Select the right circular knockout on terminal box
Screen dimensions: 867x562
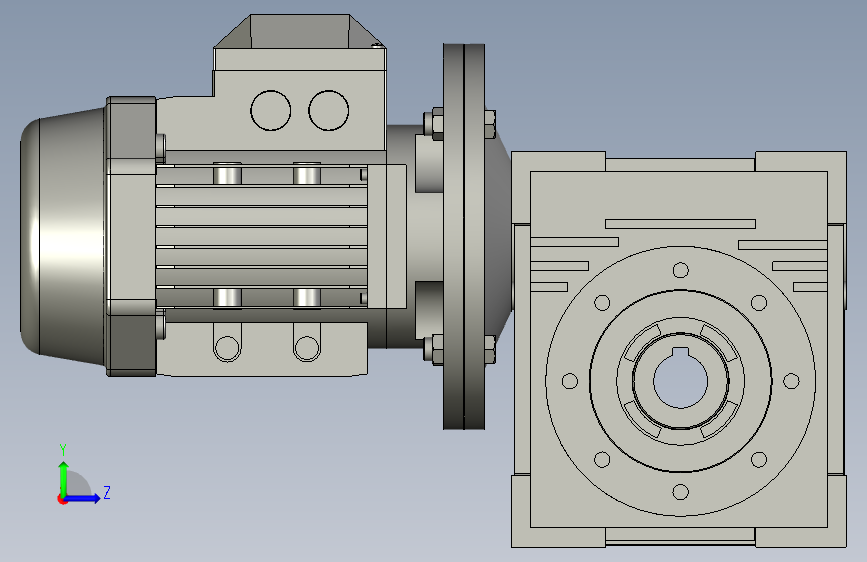click(328, 111)
